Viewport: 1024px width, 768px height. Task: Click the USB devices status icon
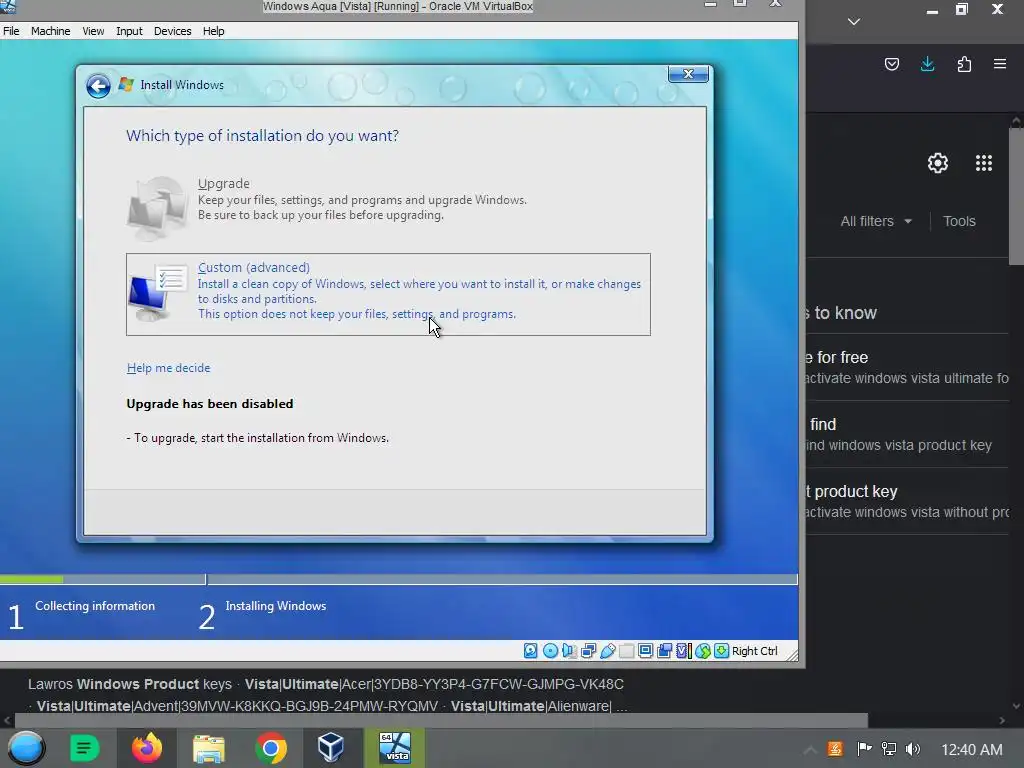coord(607,650)
